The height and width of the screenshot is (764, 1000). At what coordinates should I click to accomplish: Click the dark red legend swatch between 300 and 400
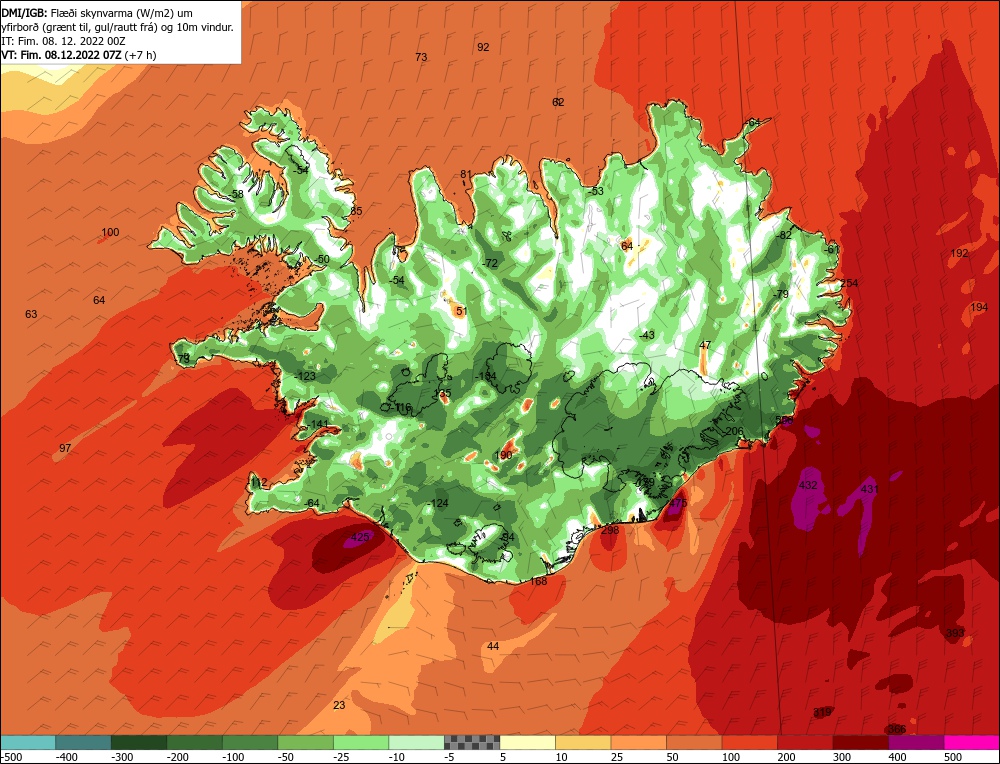click(861, 742)
